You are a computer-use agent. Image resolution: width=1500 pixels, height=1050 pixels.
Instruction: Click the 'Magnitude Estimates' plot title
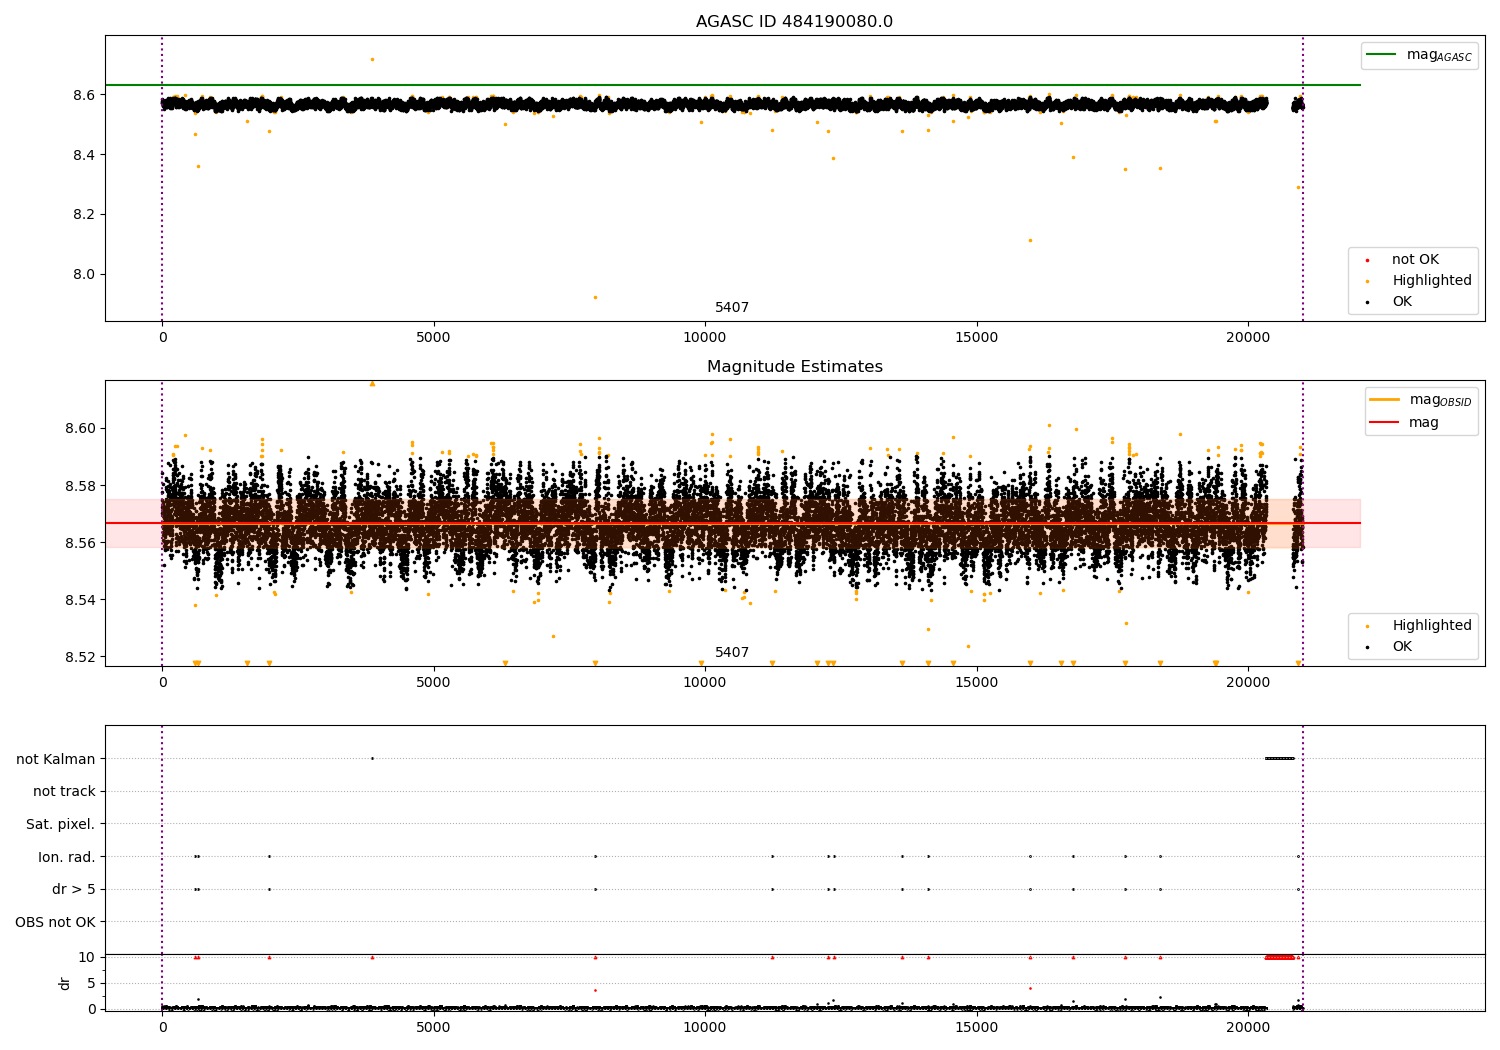[x=794, y=367]
